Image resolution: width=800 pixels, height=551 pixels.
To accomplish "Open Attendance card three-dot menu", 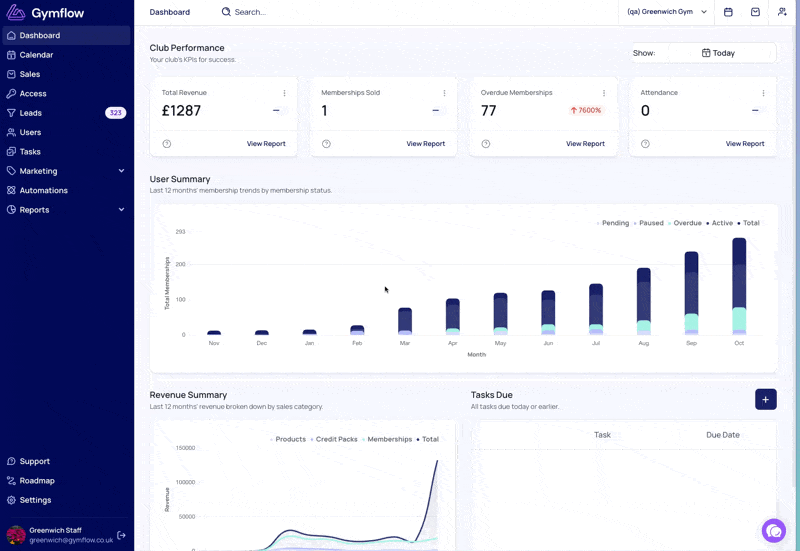I will 763,93.
